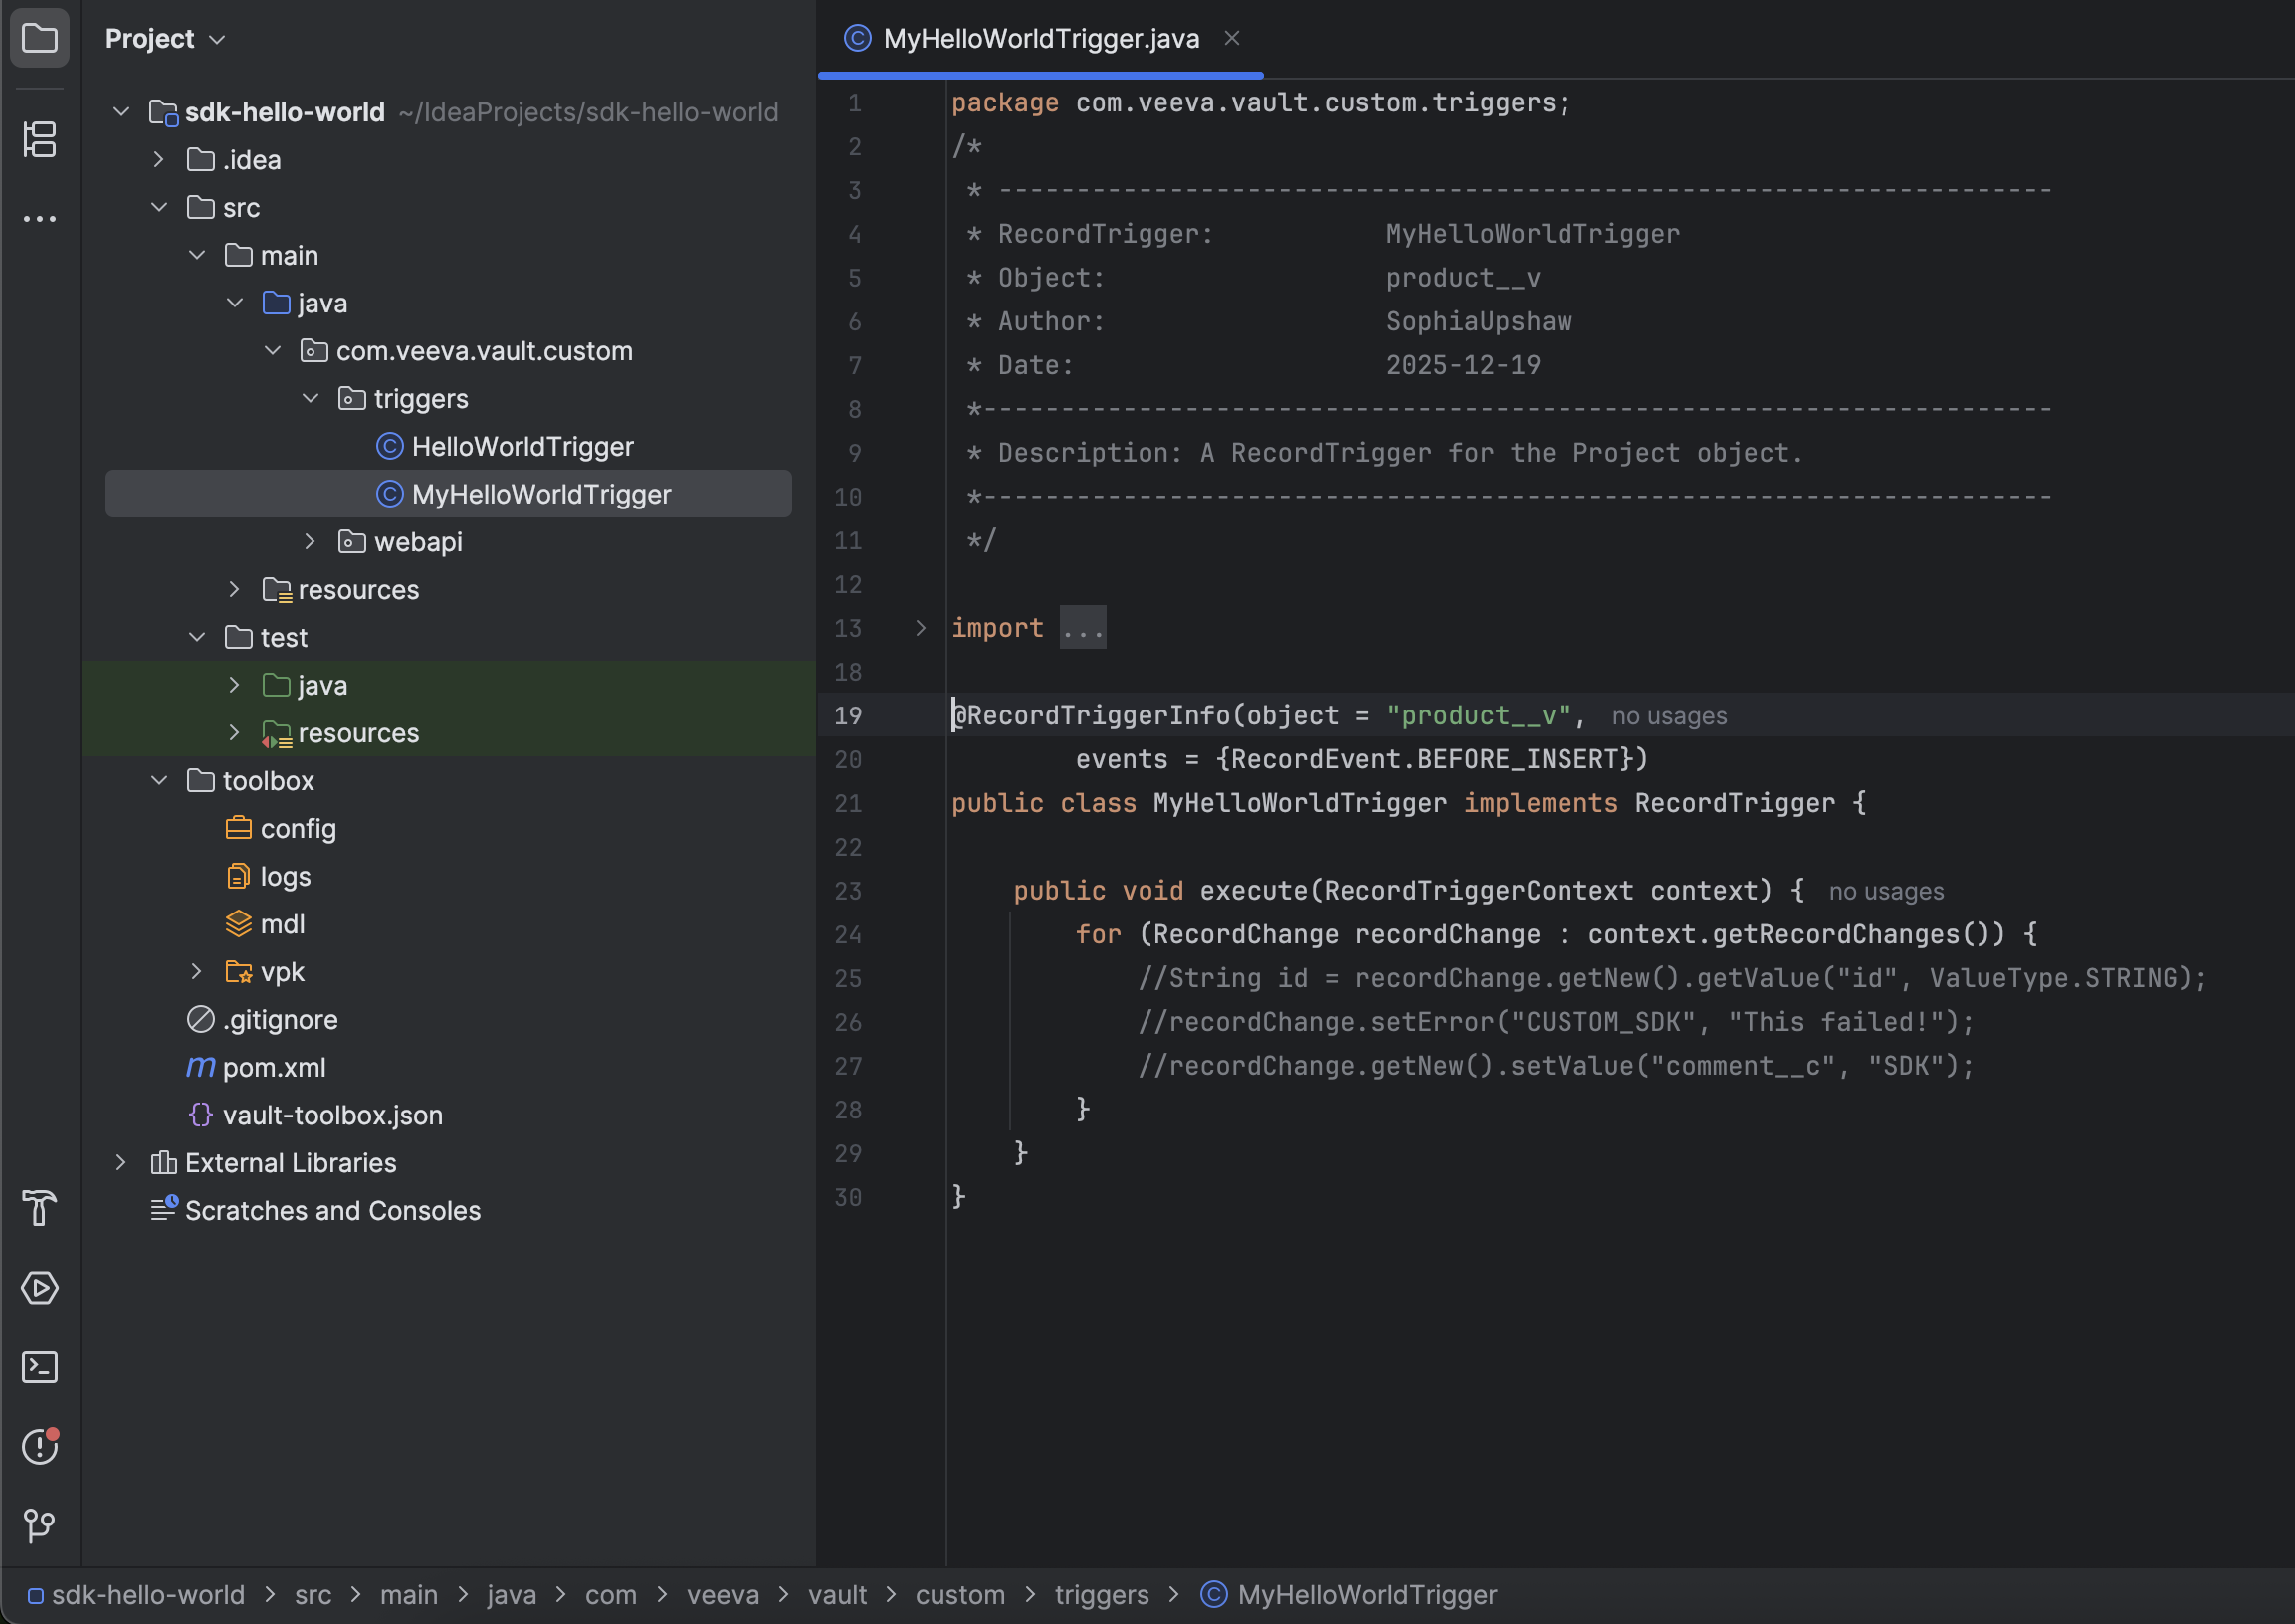2295x1624 pixels.
Task: Click the folded "..." import placeholder
Action: click(1083, 628)
